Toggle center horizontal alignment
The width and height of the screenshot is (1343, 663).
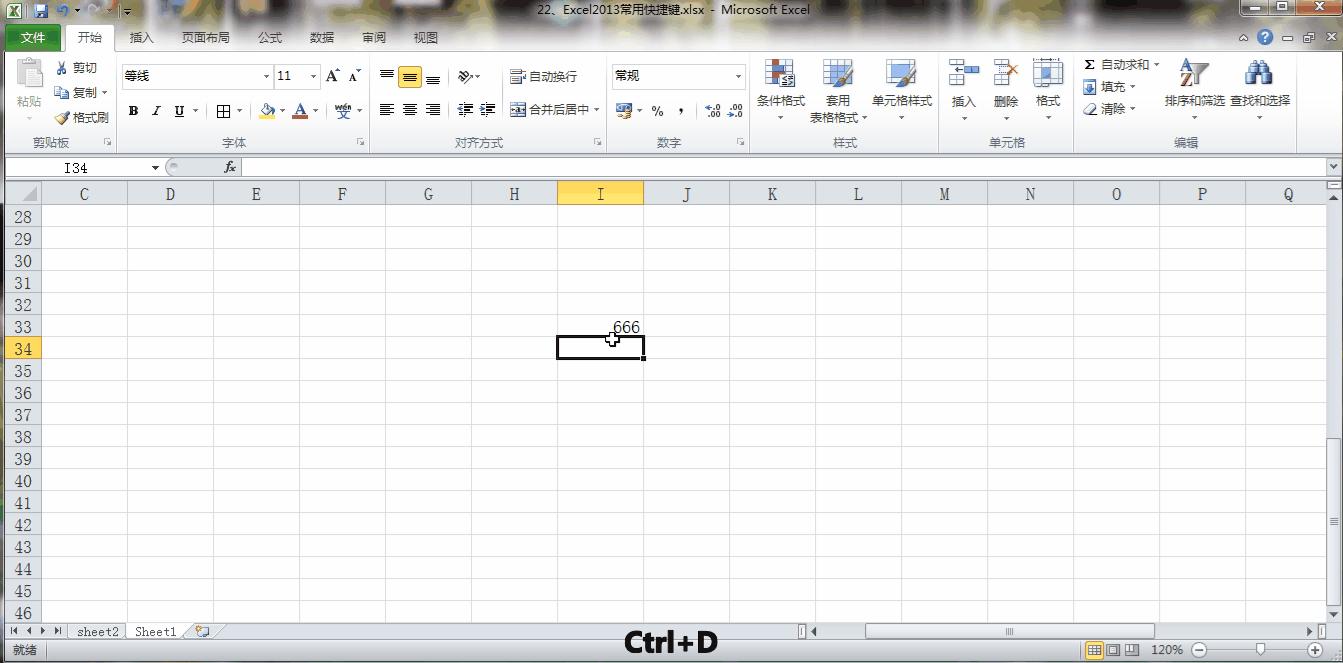click(410, 110)
